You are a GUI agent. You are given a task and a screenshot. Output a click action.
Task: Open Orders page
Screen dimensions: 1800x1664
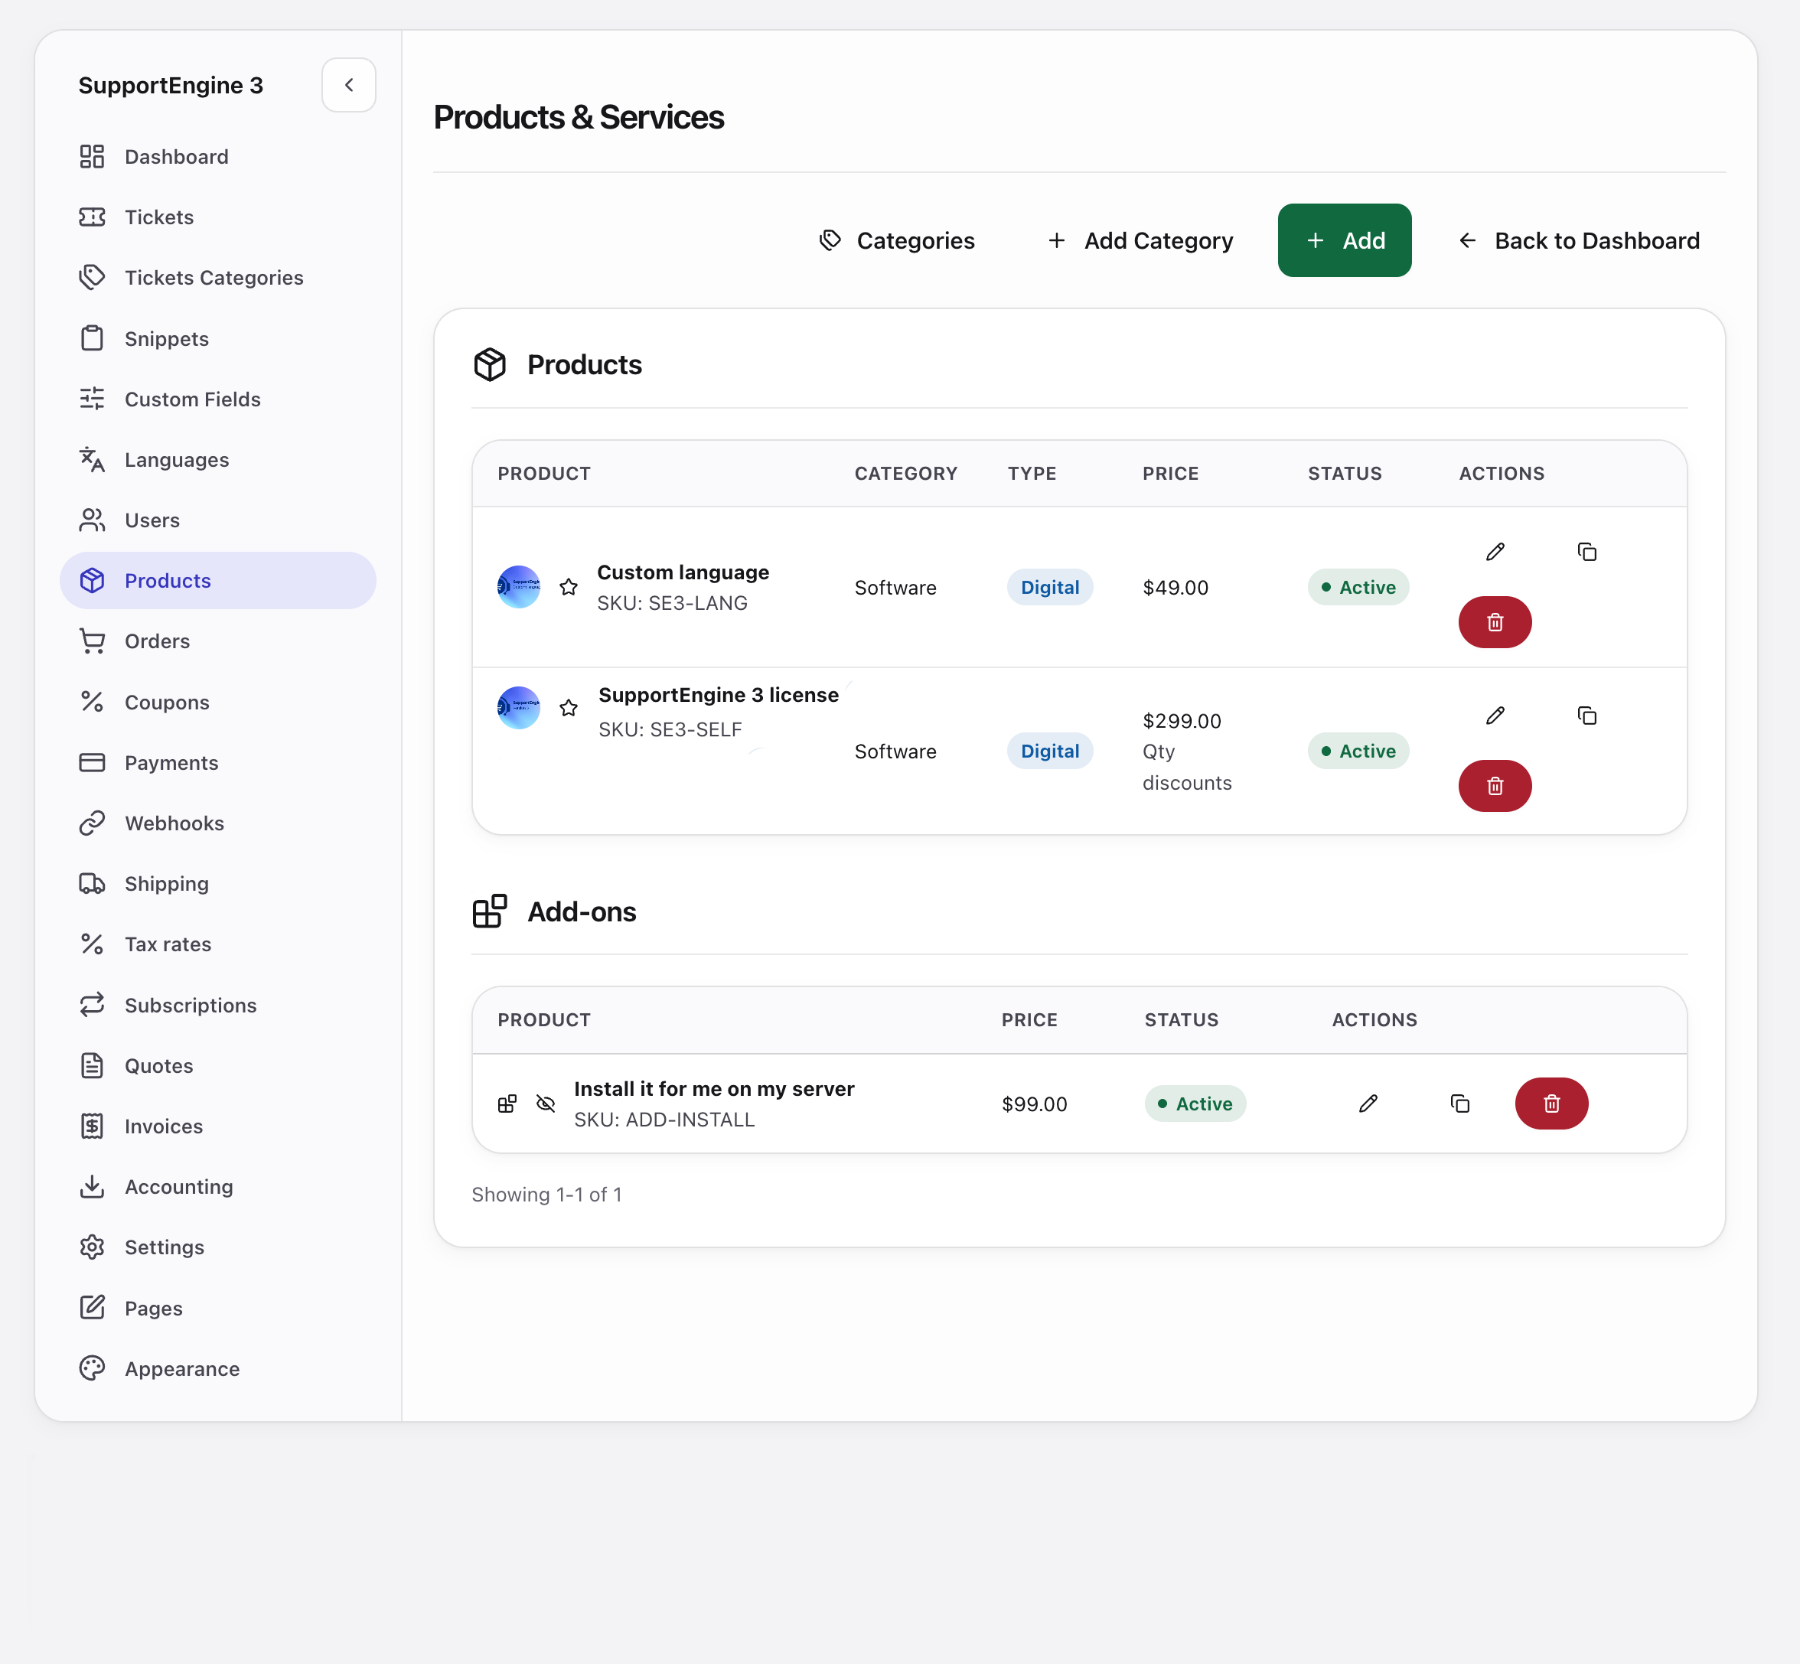click(218, 641)
